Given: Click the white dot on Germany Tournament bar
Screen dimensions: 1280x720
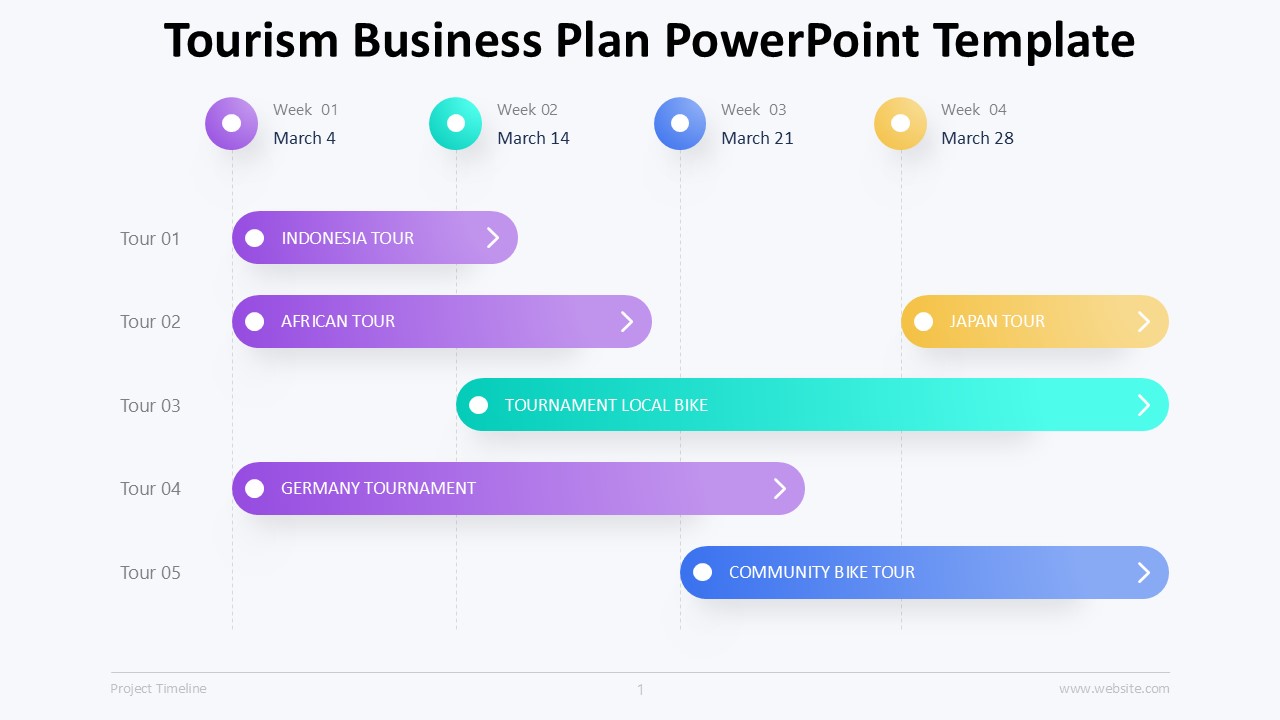Looking at the screenshot, I should pyautogui.click(x=255, y=488).
